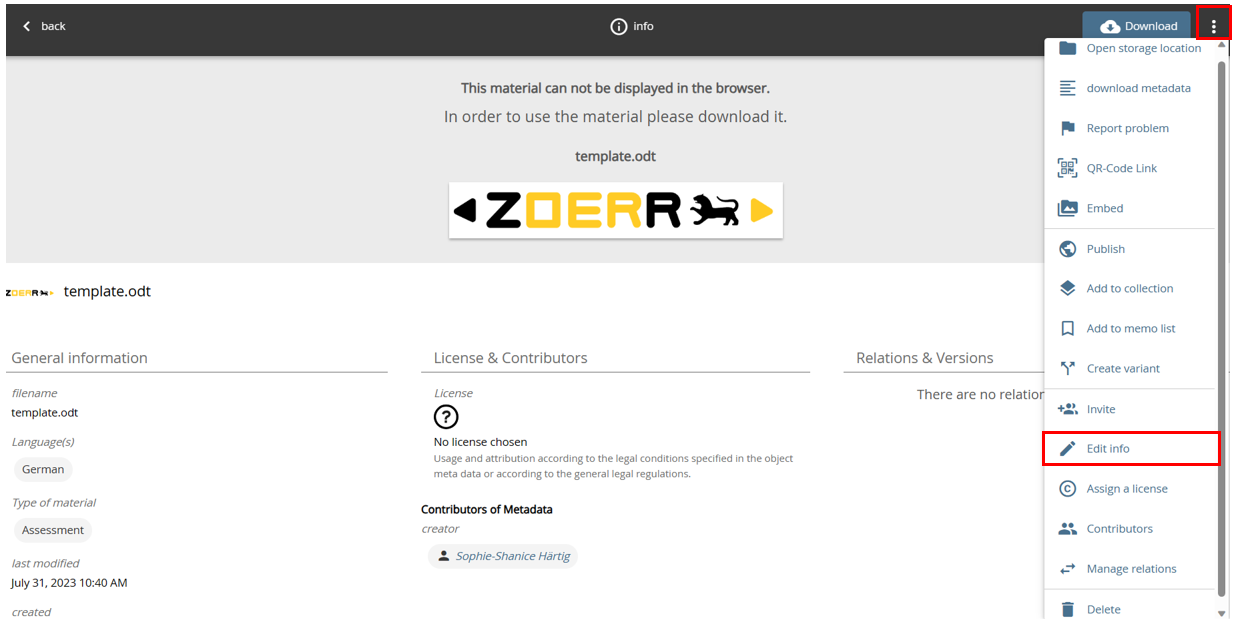
Task: Open Contributors from the options menu
Action: click(x=1119, y=529)
